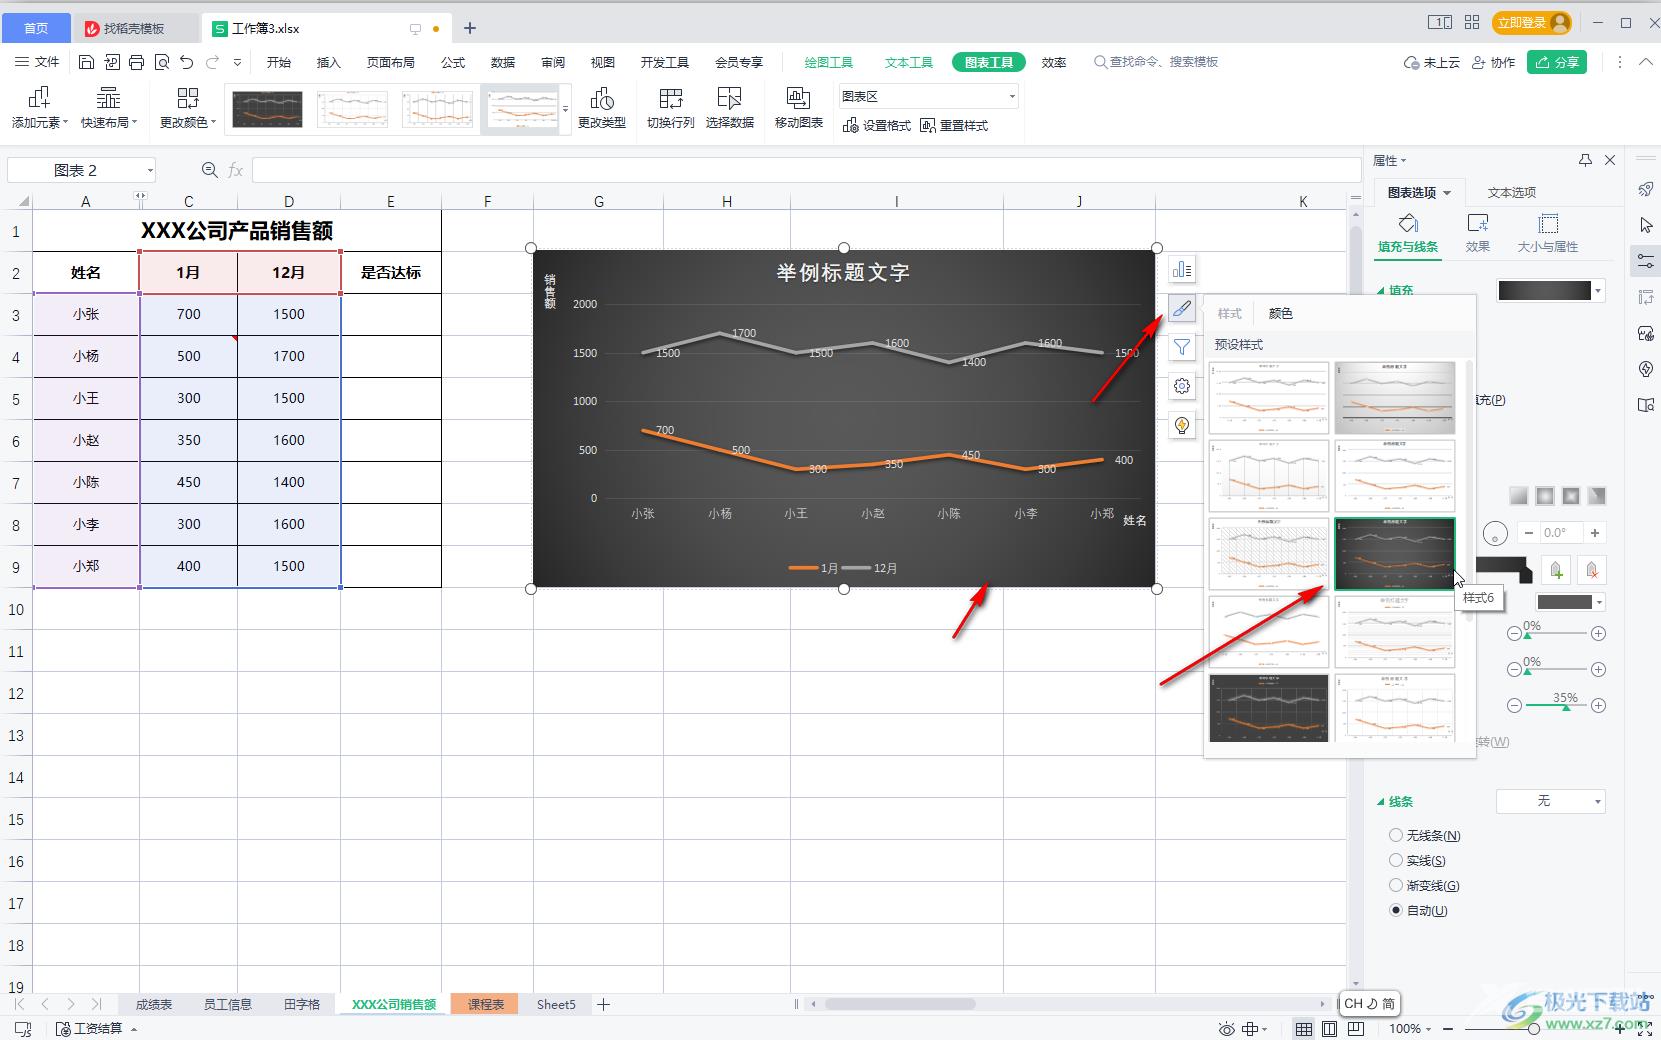Viewport: 1661px width, 1040px height.
Task: Click Select Data (选择数据) icon
Action: tap(730, 108)
